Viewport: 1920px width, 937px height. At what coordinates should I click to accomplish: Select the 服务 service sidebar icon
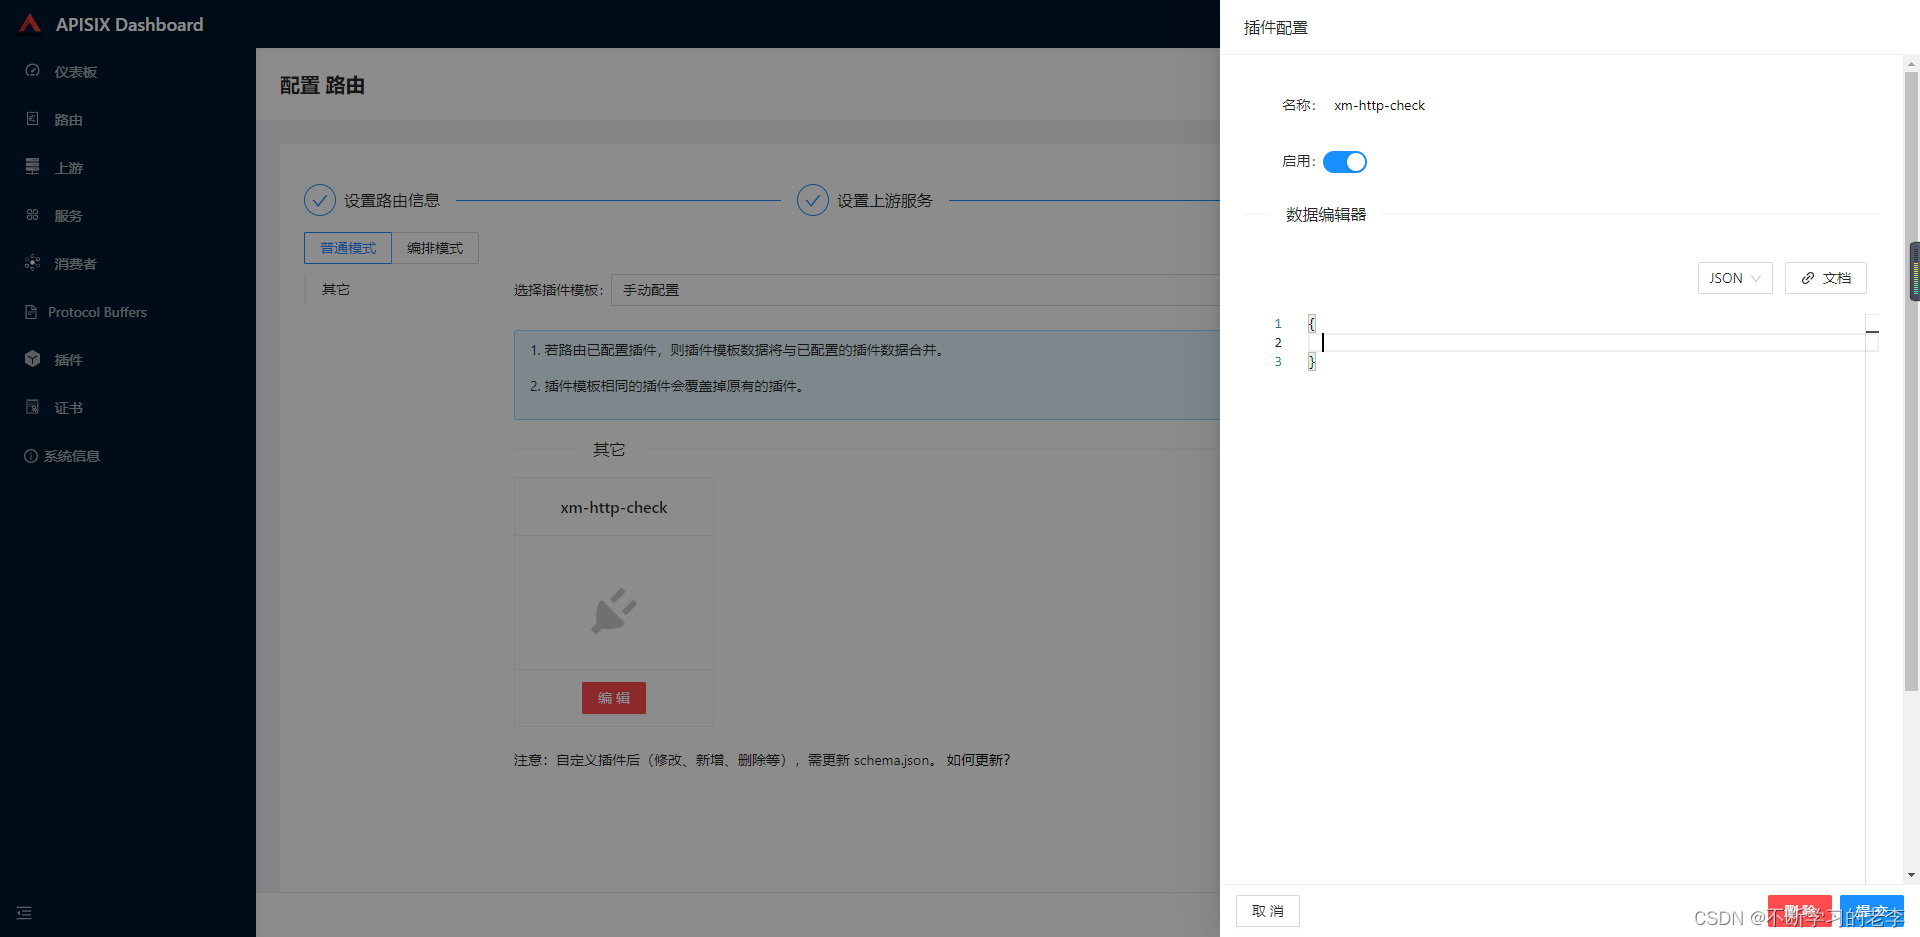32,215
